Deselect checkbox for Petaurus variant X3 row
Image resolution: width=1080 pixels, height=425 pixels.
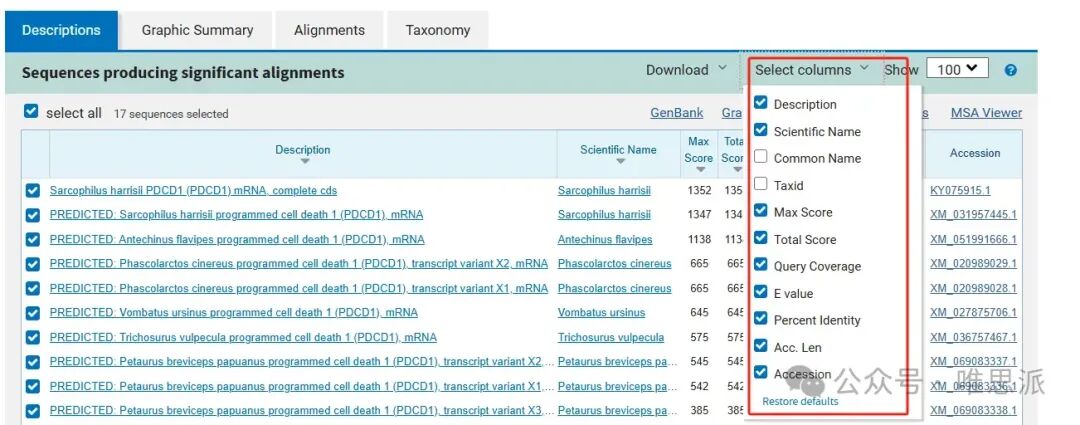click(32, 411)
